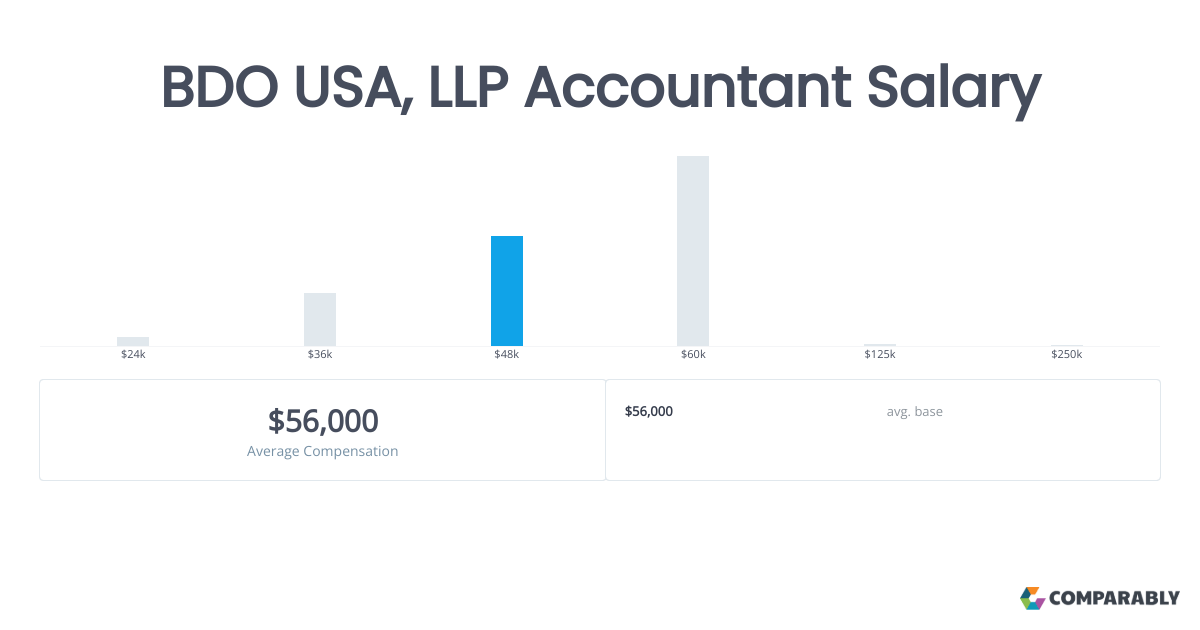1200x630 pixels.
Task: Click the bold $56,000 base value
Action: 649,411
